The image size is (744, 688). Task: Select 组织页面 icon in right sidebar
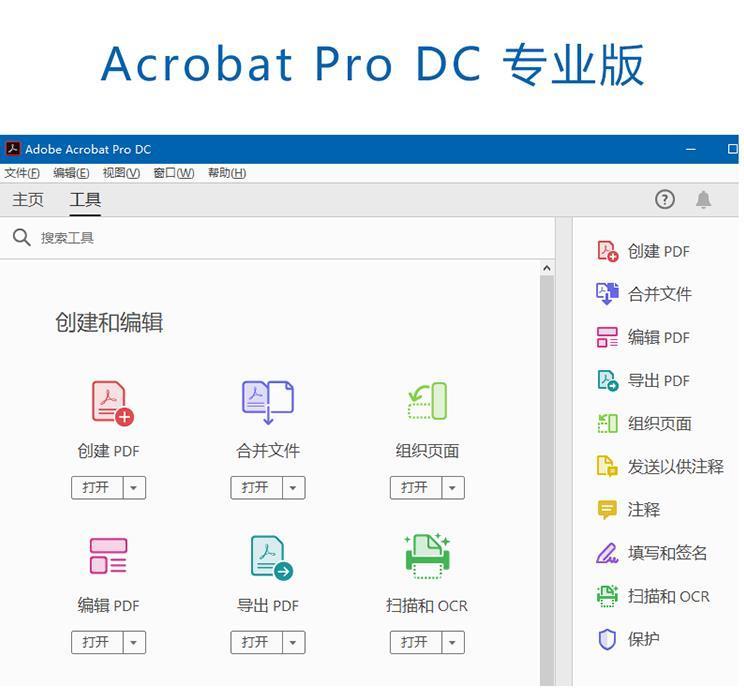pyautogui.click(x=607, y=423)
